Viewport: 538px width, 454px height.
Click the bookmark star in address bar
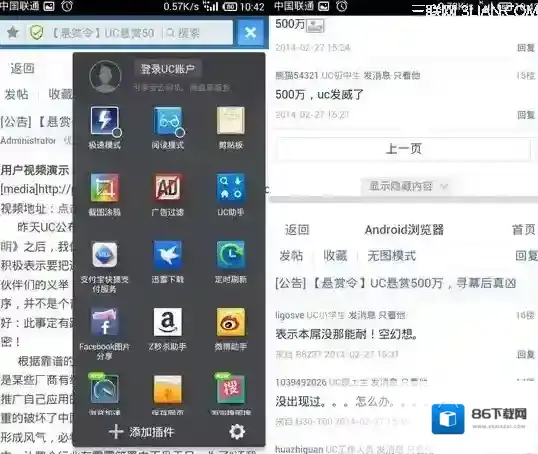click(13, 33)
